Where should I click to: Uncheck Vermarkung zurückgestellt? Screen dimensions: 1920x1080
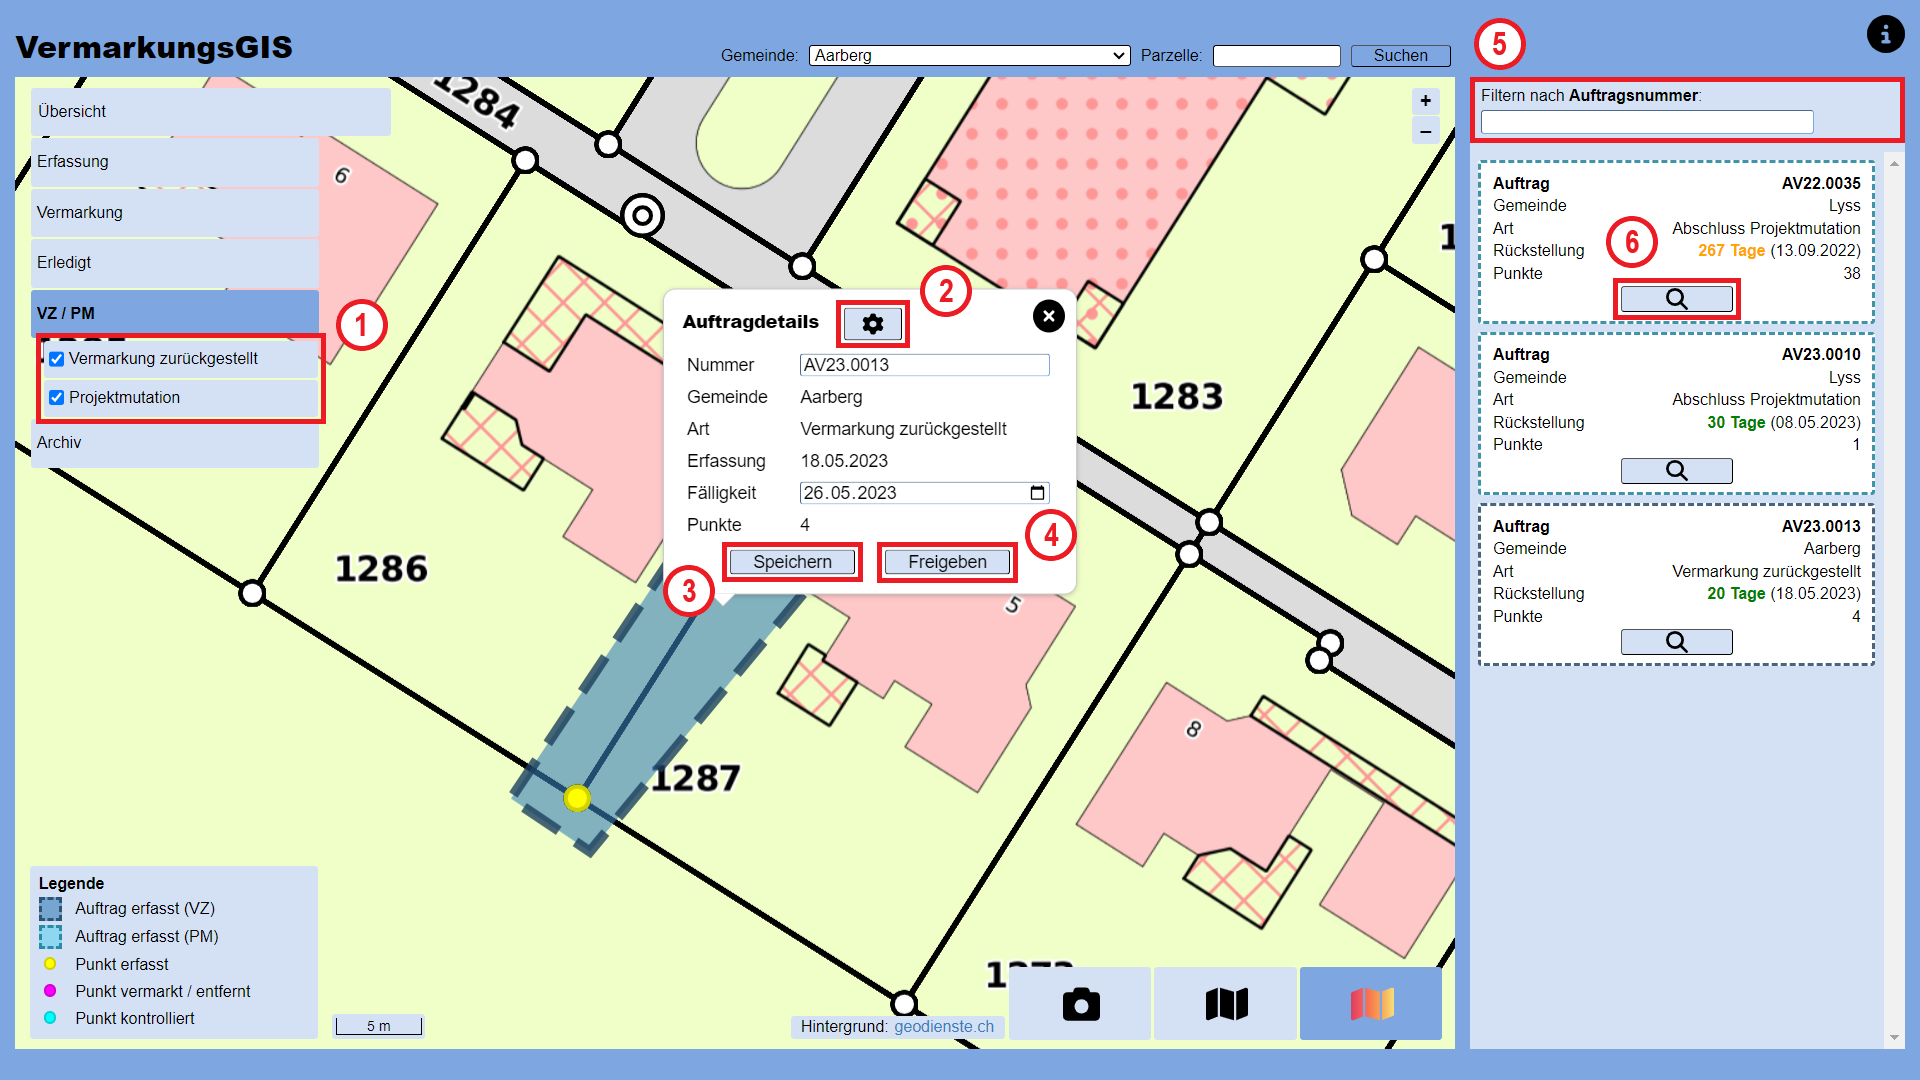57,359
